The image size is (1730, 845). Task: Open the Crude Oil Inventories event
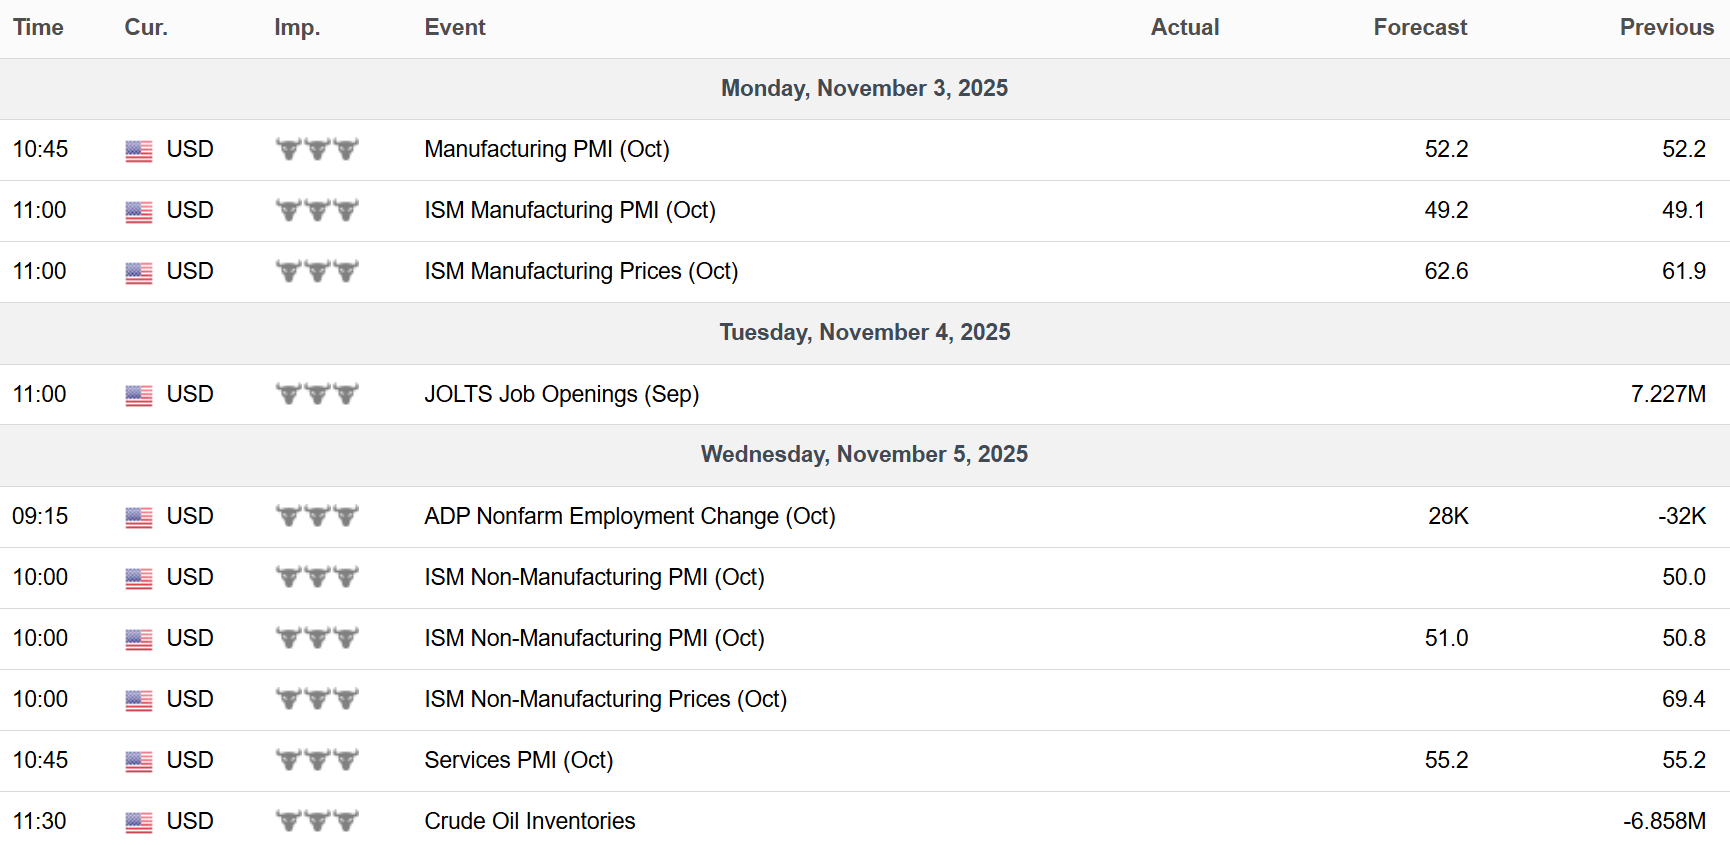coord(529,821)
